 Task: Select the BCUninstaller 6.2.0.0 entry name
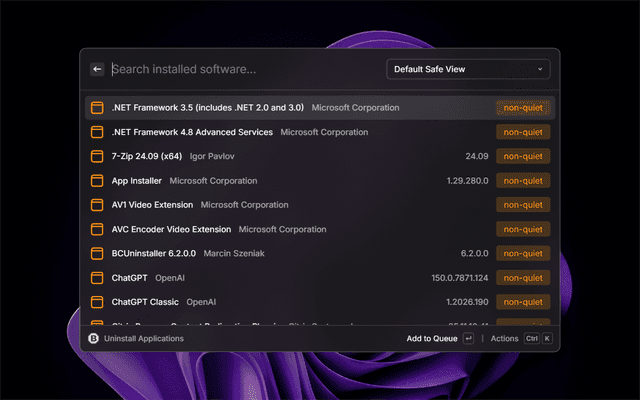tap(154, 253)
